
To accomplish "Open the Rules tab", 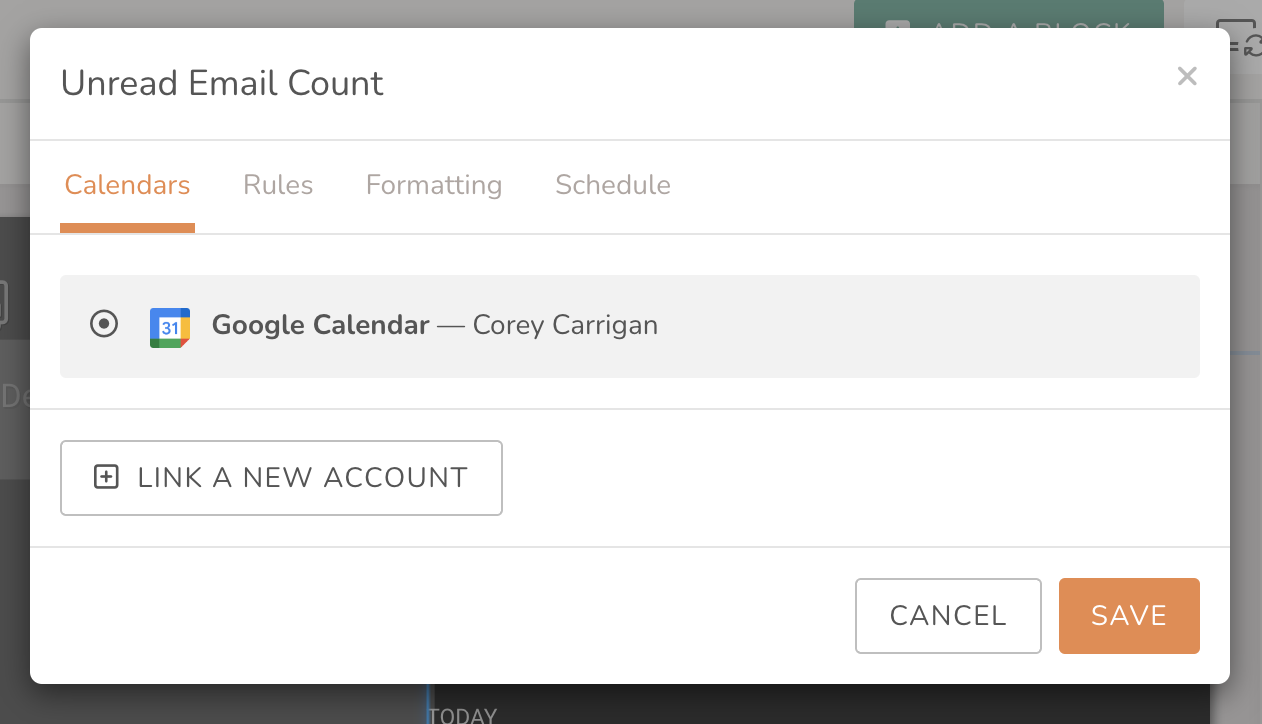I will [x=277, y=185].
